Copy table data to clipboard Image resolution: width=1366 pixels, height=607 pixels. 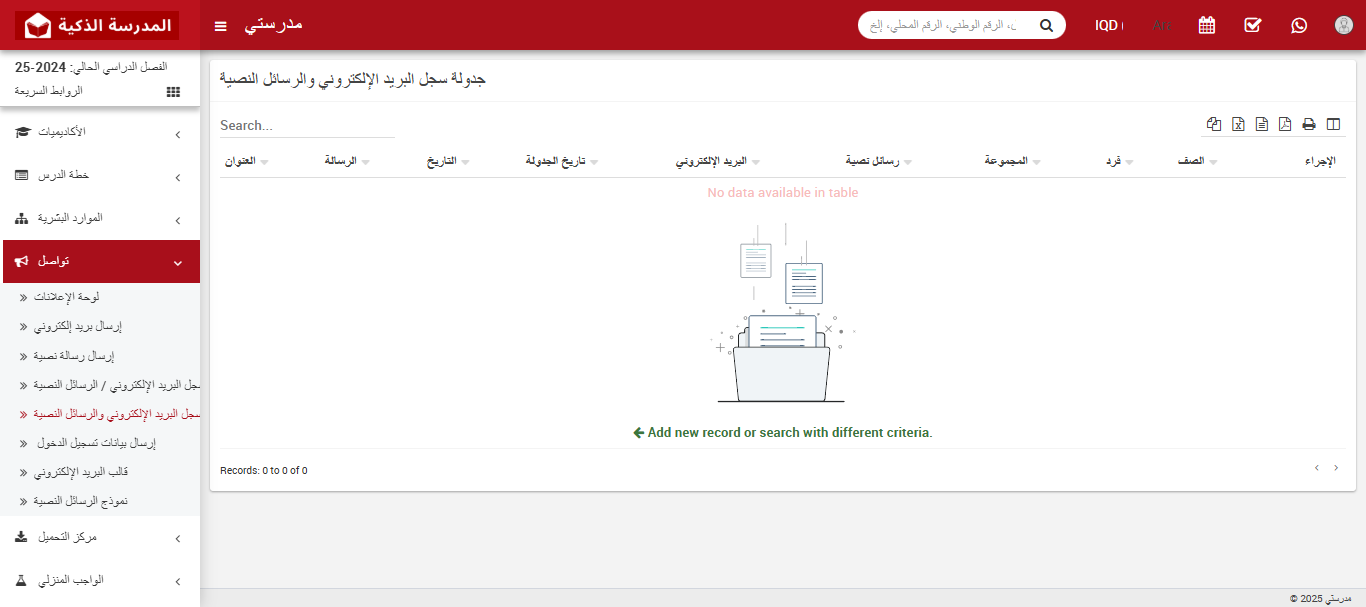pos(1213,124)
